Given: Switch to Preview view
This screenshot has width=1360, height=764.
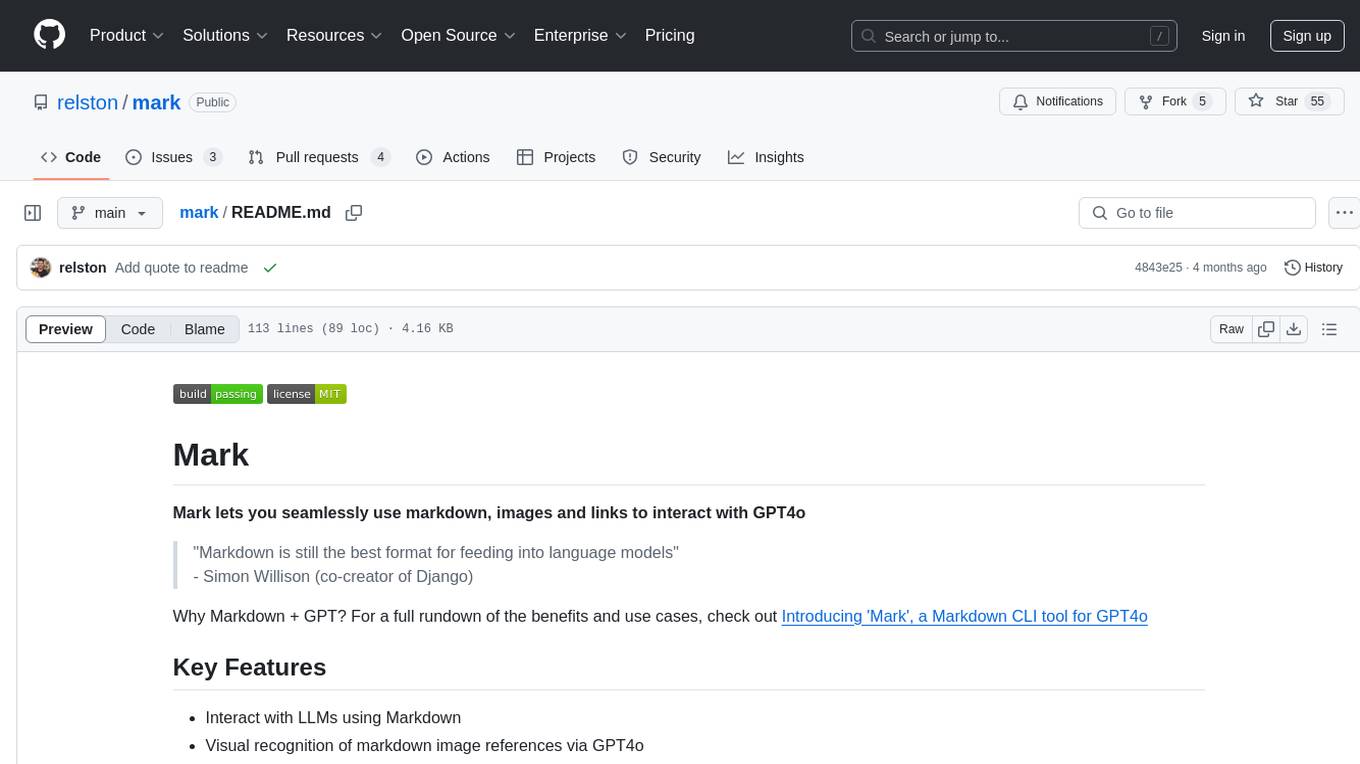Looking at the screenshot, I should click(x=66, y=329).
